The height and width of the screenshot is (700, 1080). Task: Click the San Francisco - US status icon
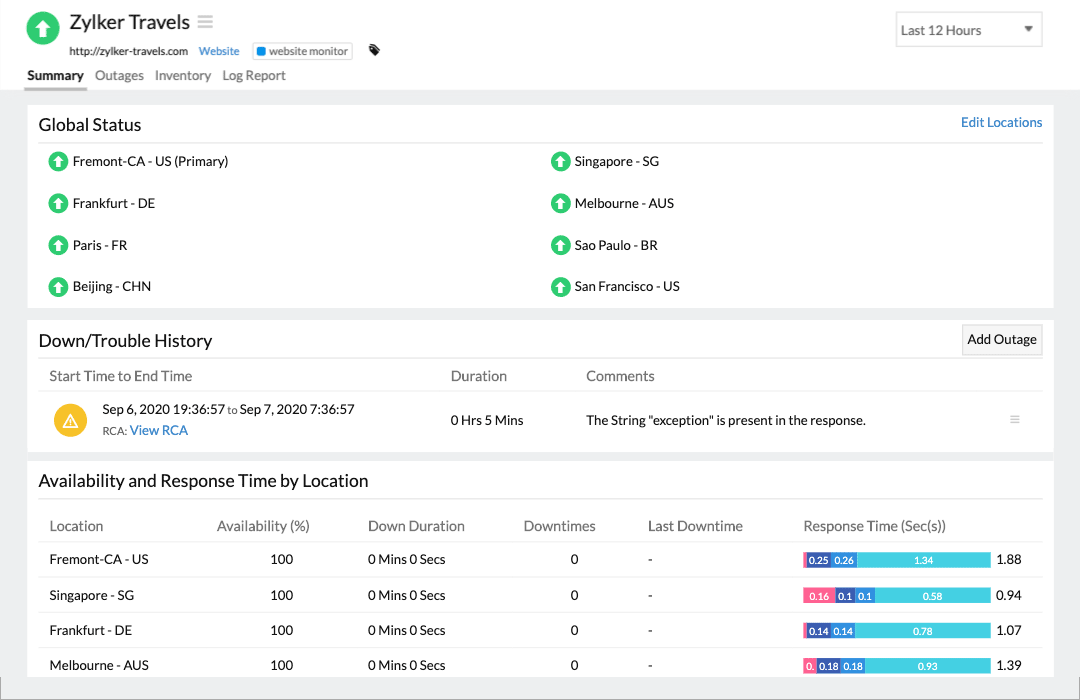click(560, 287)
